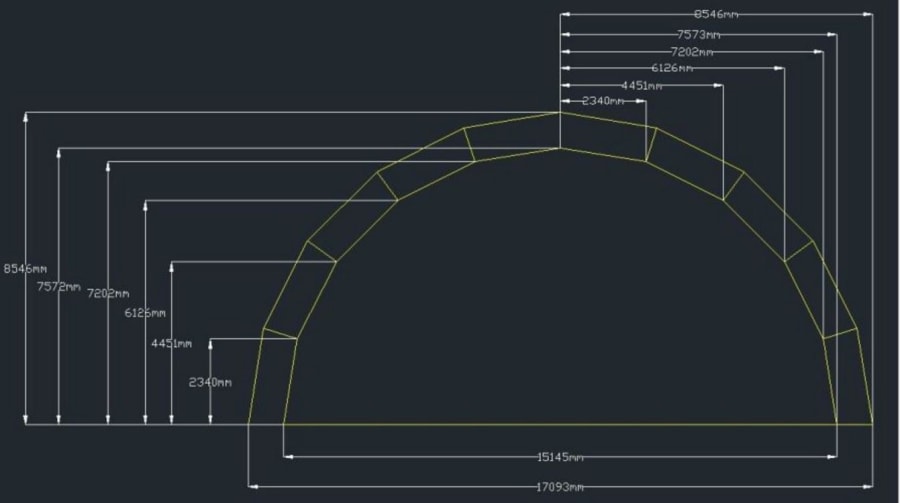
Task: Select the horizontal 2340mm dimension label at top
Action: coord(603,101)
